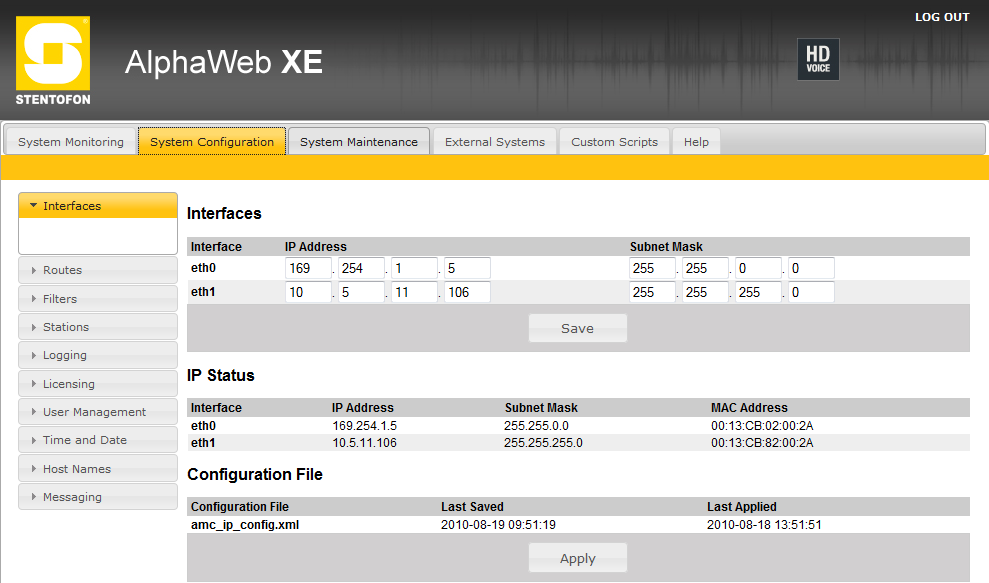Expand the User Management section
This screenshot has width=989, height=583.
tap(97, 412)
